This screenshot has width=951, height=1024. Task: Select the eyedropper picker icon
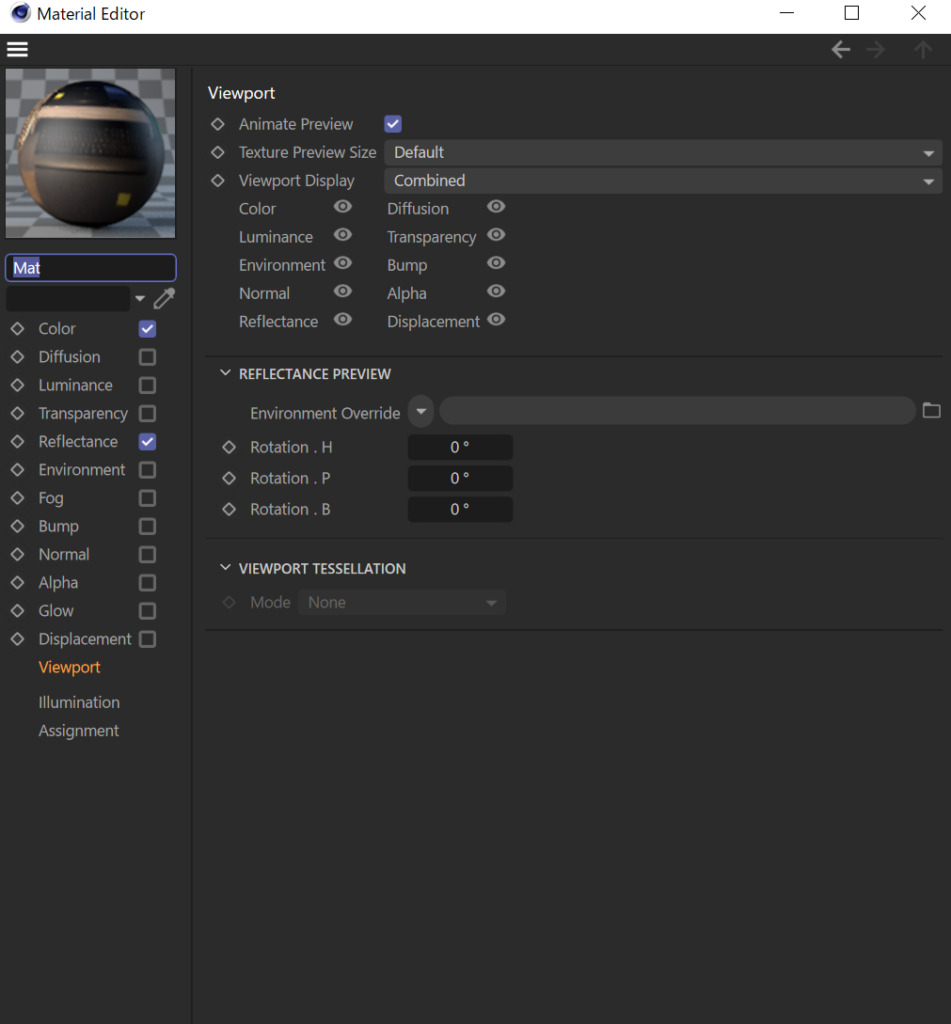coord(165,298)
